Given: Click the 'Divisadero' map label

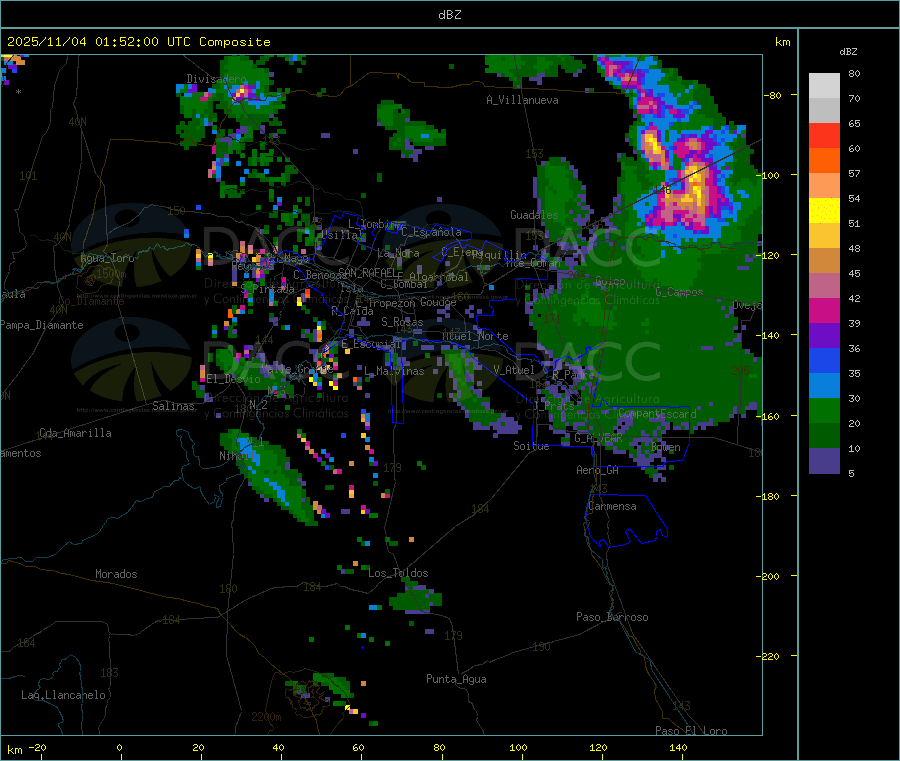Looking at the screenshot, I should coord(216,79).
